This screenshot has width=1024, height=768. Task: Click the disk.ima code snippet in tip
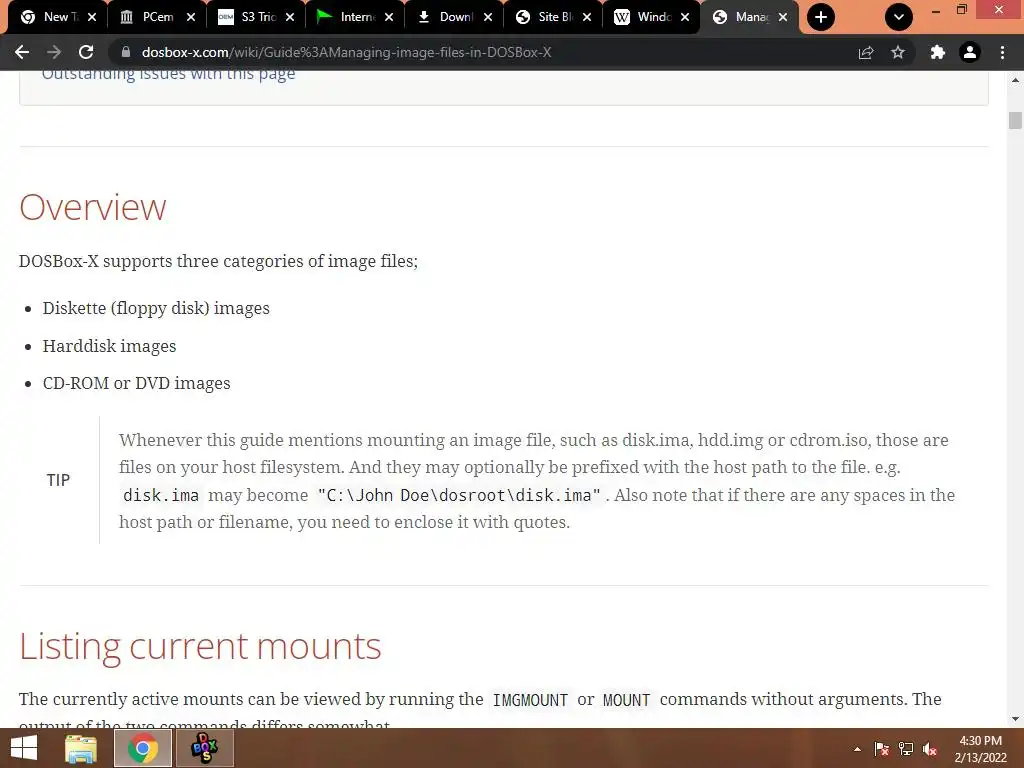(161, 495)
